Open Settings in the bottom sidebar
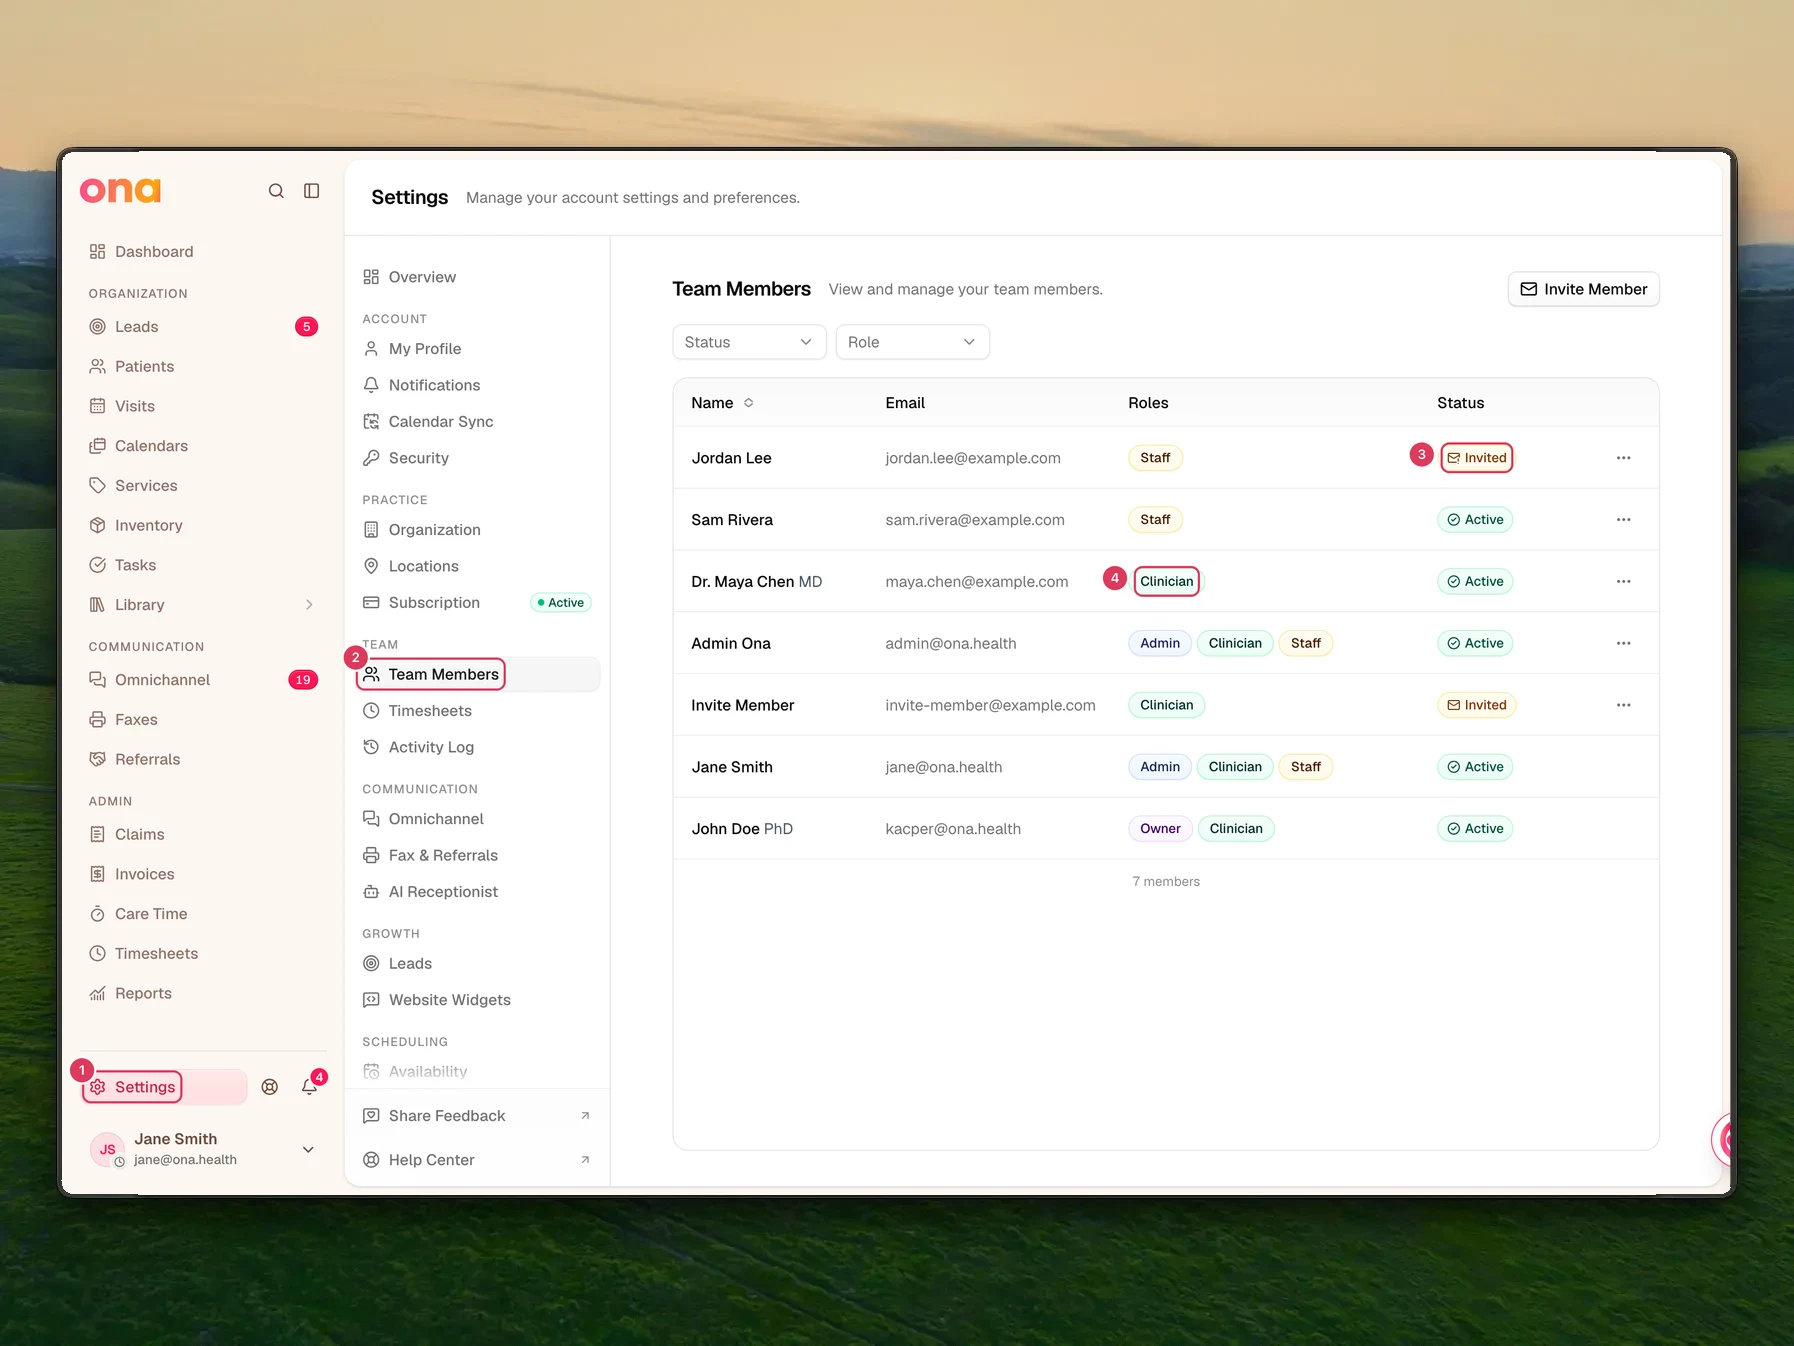This screenshot has height=1346, width=1794. pyautogui.click(x=163, y=1087)
